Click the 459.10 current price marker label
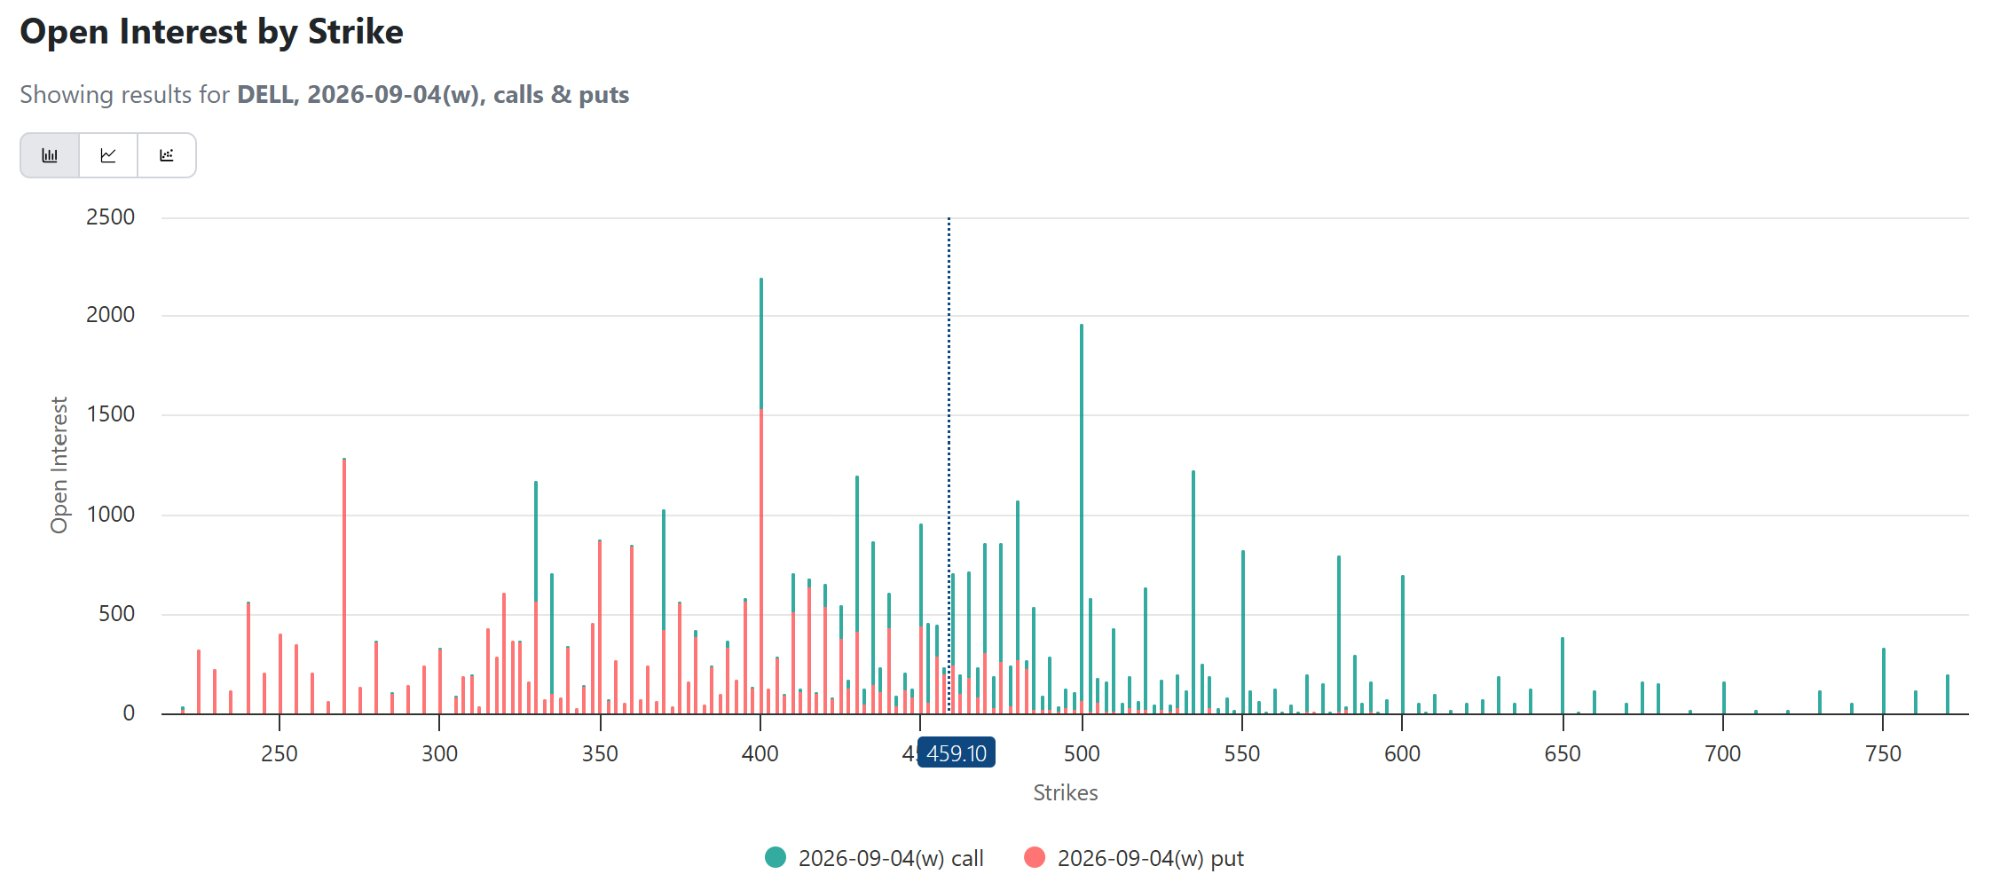This screenshot has width=2000, height=883. tap(956, 753)
